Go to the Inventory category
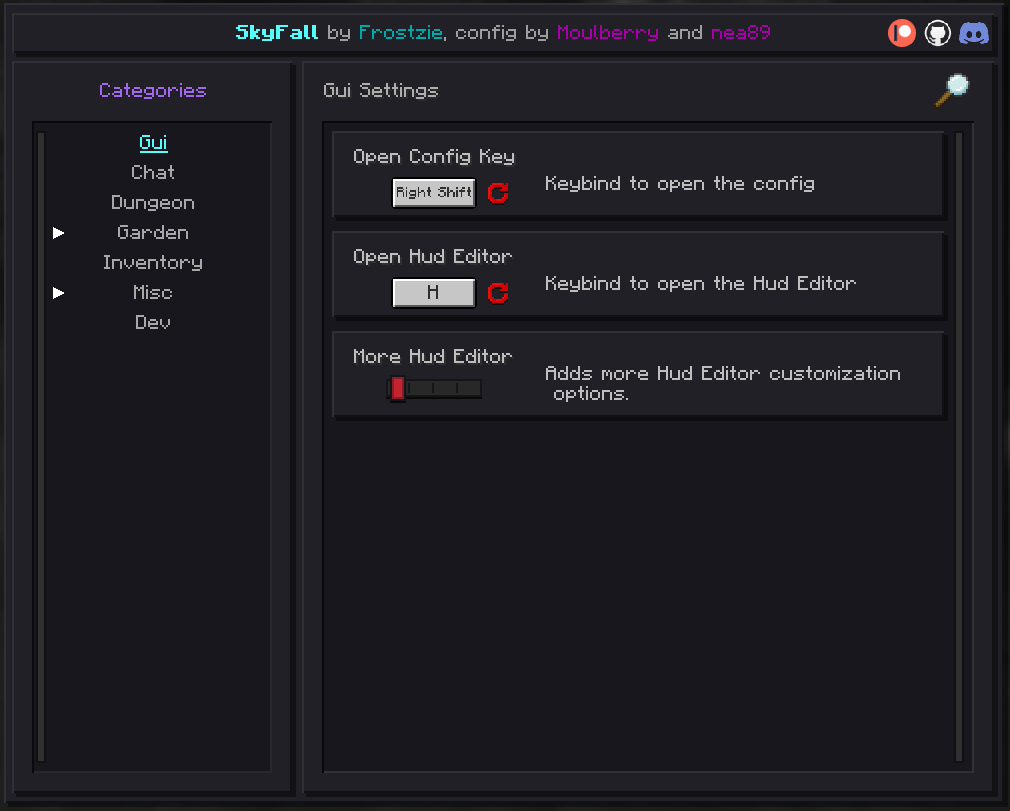1010x811 pixels. pos(153,263)
